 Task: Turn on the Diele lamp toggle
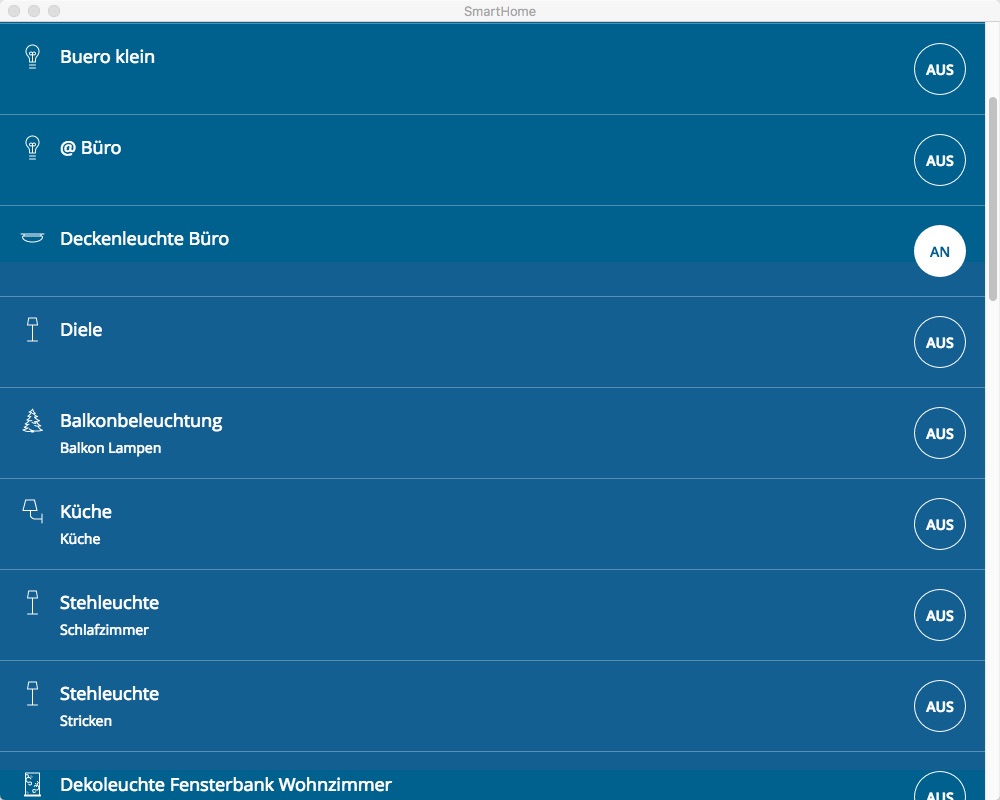939,343
